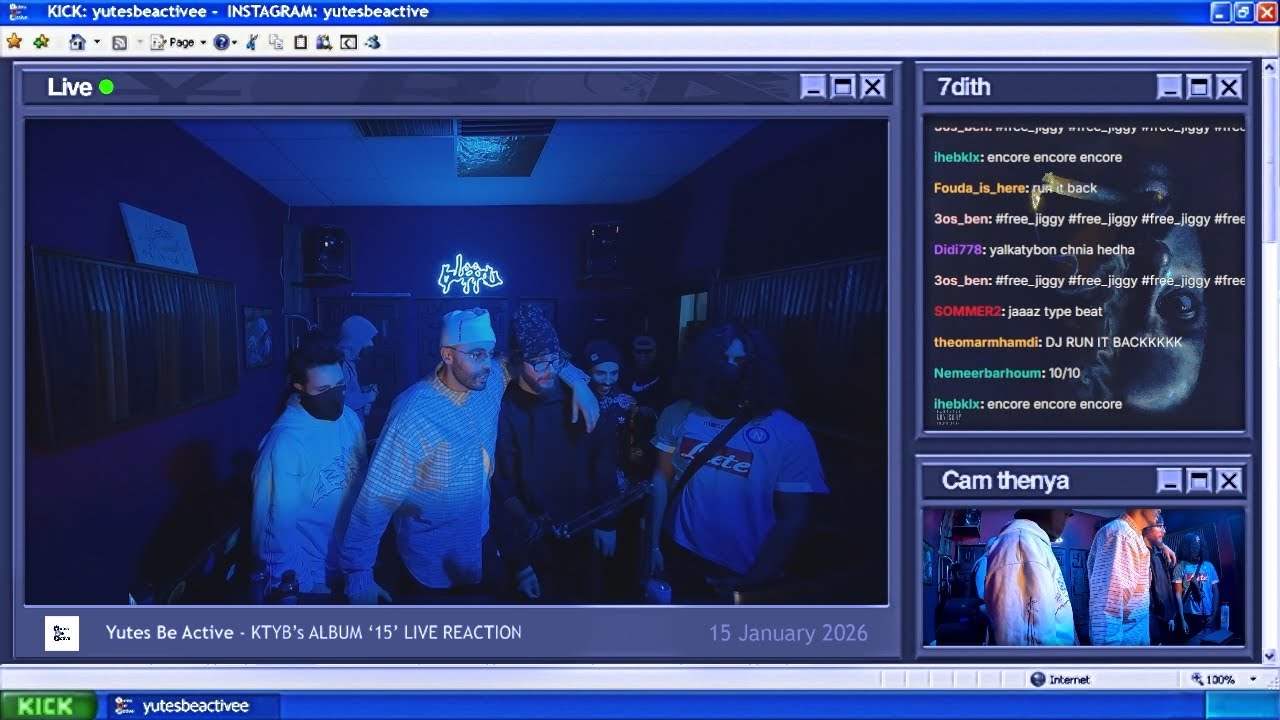This screenshot has height=720, width=1280.
Task: Click Nemeerbarhoum '10/10' chat message
Action: (x=1007, y=373)
